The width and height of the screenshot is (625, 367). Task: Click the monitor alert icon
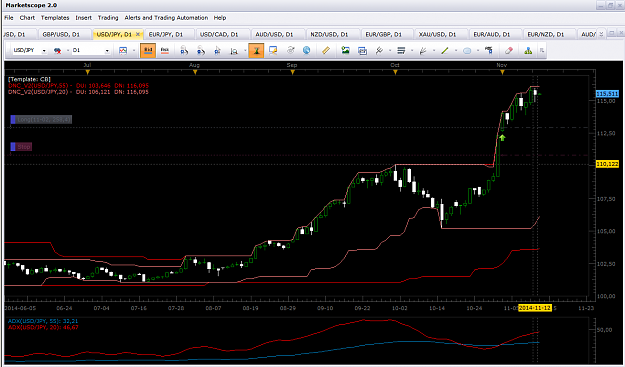pyautogui.click(x=273, y=51)
